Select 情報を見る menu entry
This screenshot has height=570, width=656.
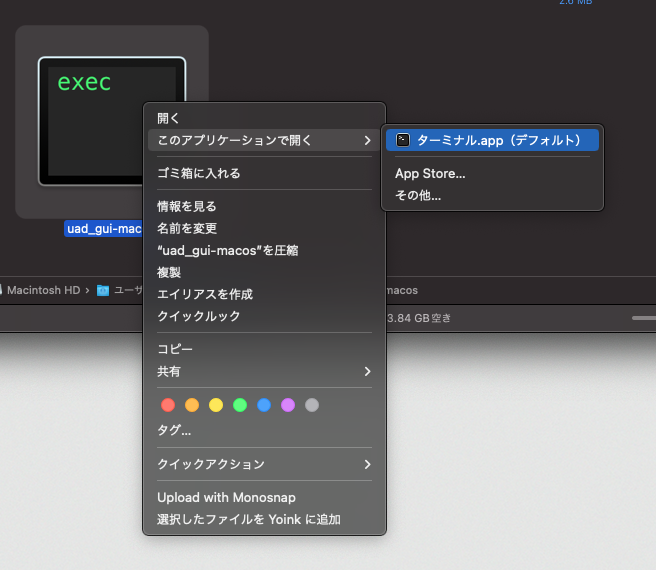coord(187,206)
